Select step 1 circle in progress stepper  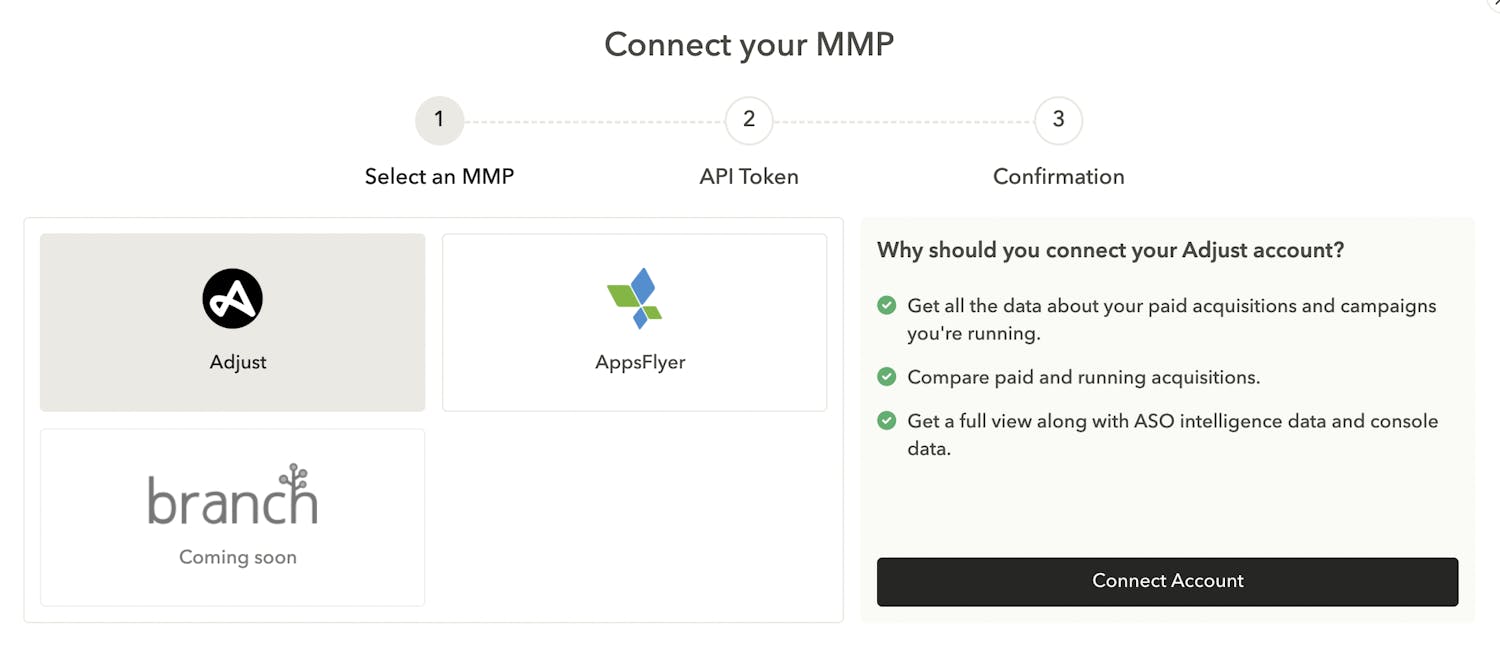pos(439,120)
